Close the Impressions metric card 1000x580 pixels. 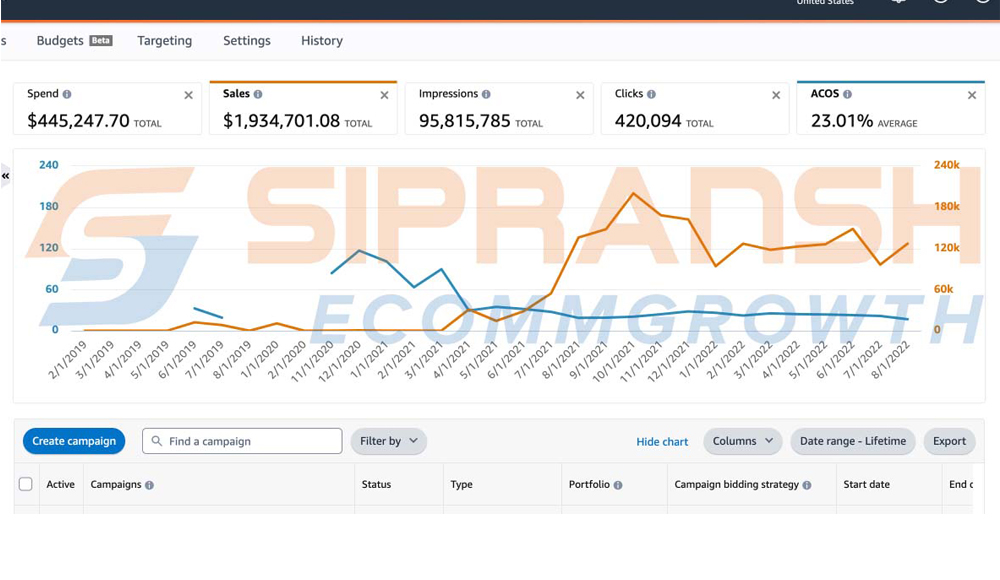tap(580, 95)
